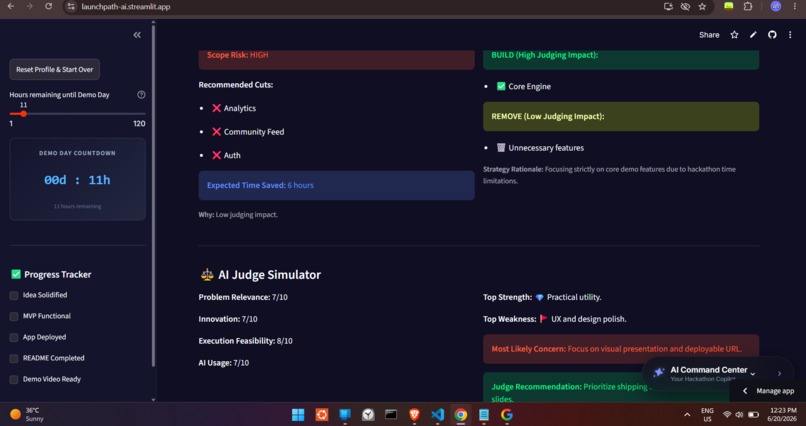Mark README Completed as done
The image size is (806, 426).
tap(14, 359)
